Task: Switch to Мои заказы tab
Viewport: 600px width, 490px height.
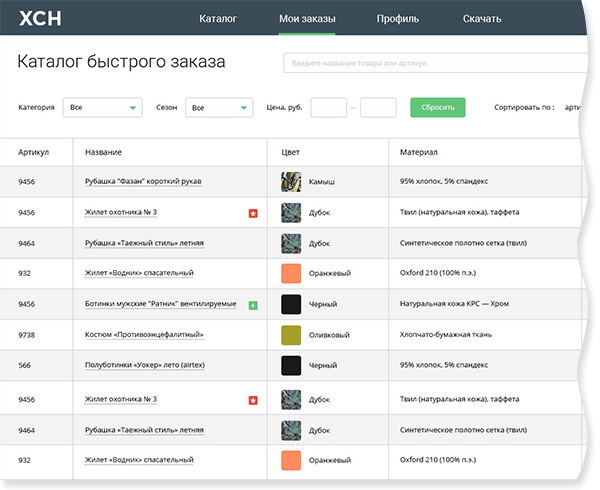Action: 307,18
